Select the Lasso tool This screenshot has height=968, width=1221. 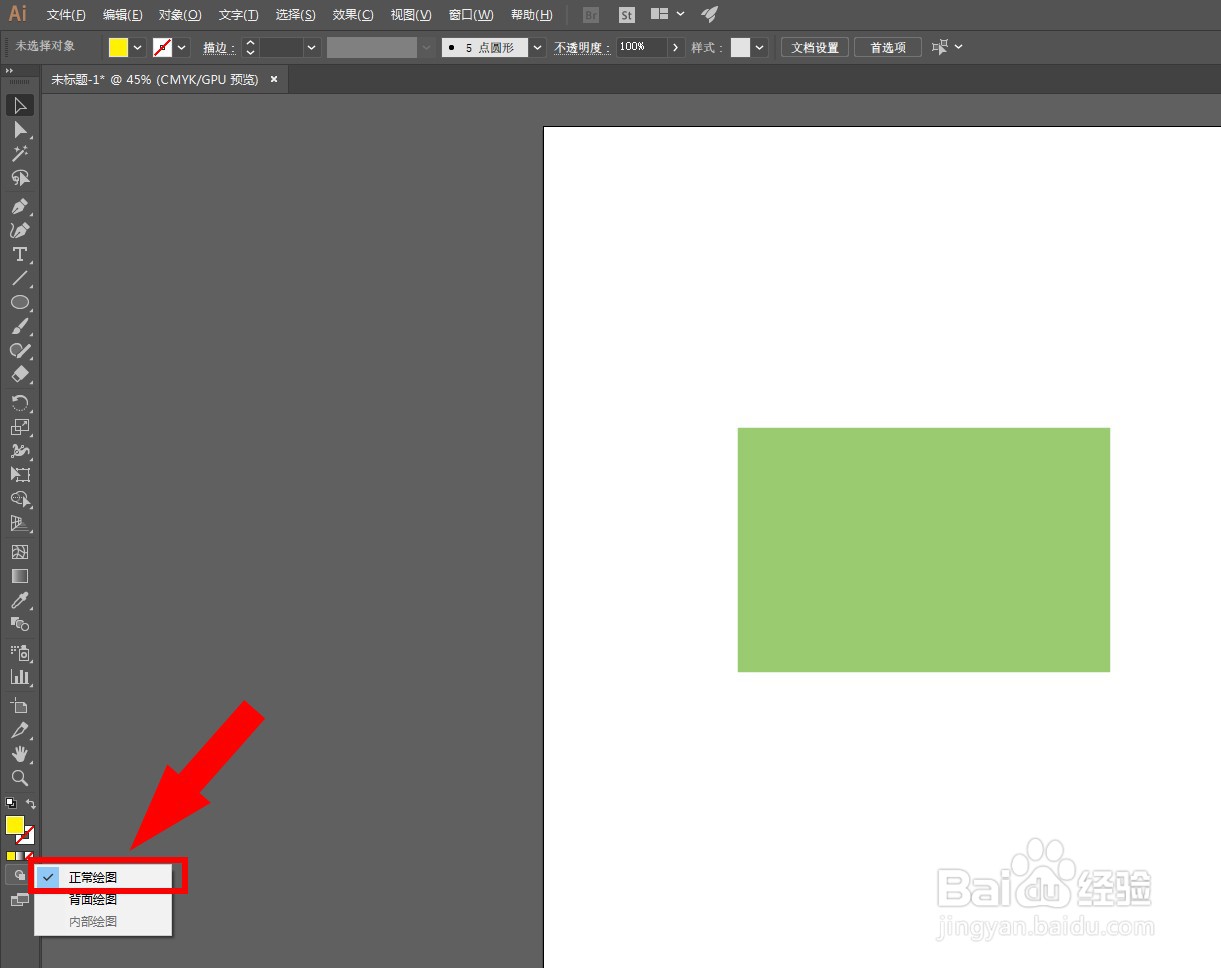point(20,178)
